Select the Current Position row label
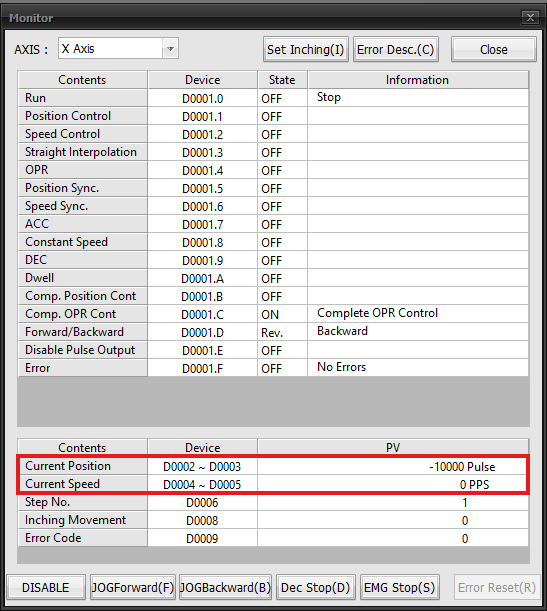Screen dimensions: 547x611 point(83,466)
